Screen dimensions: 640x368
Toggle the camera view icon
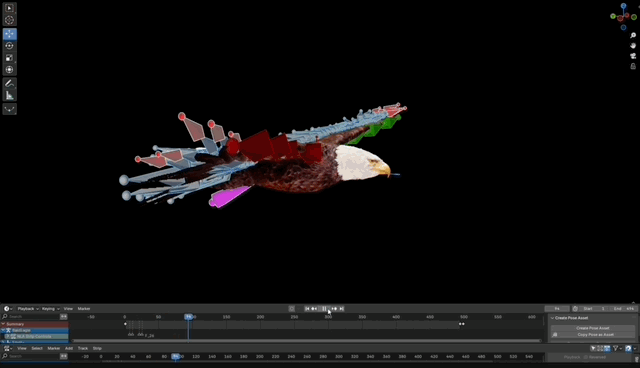[x=633, y=56]
